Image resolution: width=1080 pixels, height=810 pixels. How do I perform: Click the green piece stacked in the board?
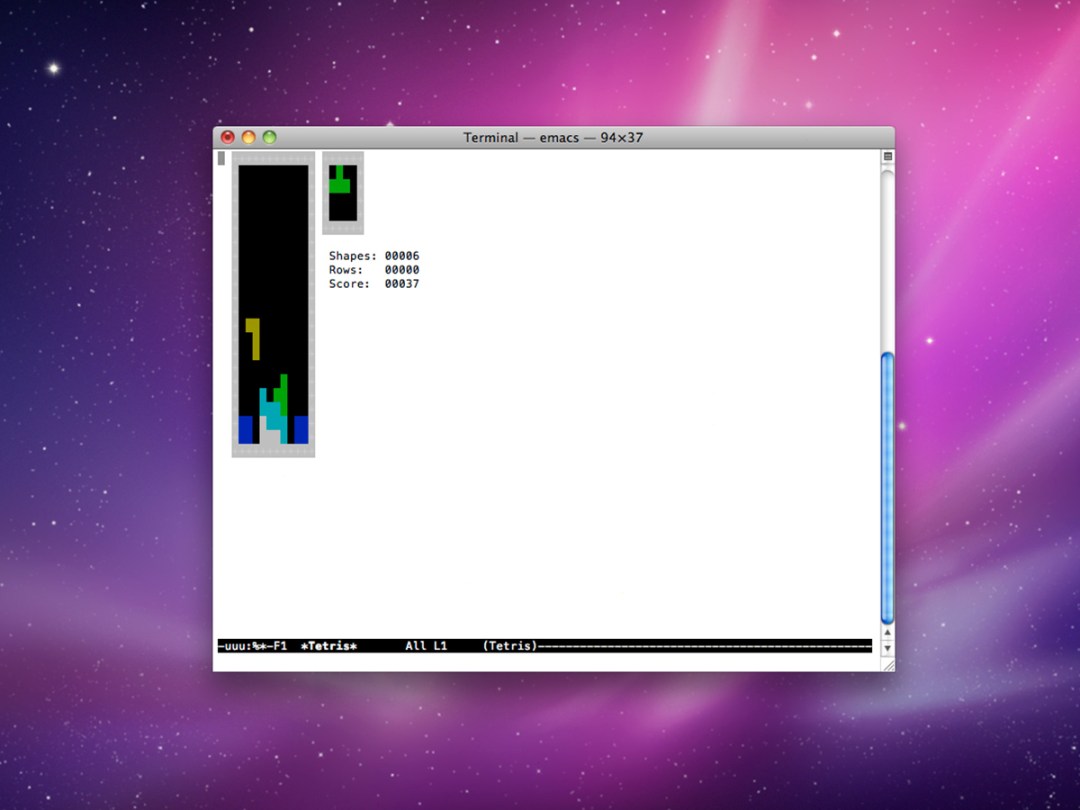282,395
